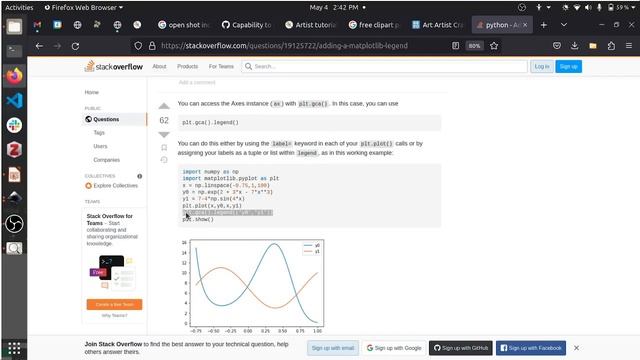Click the 80% zoom level indicator
Screen dimensions: 640x360
[474, 46]
